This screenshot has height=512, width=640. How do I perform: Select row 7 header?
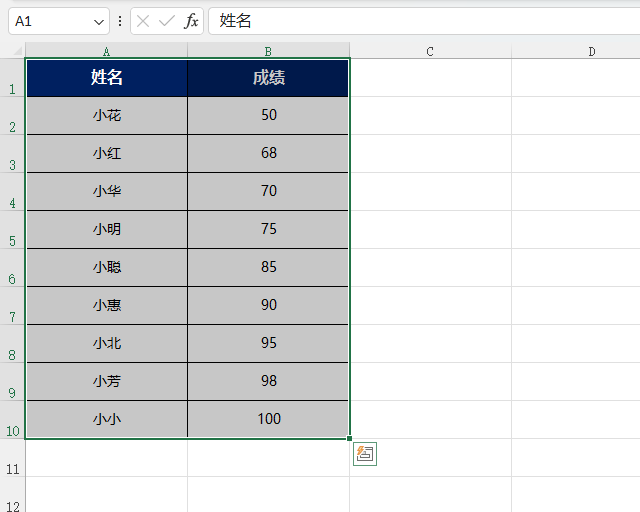[12, 305]
